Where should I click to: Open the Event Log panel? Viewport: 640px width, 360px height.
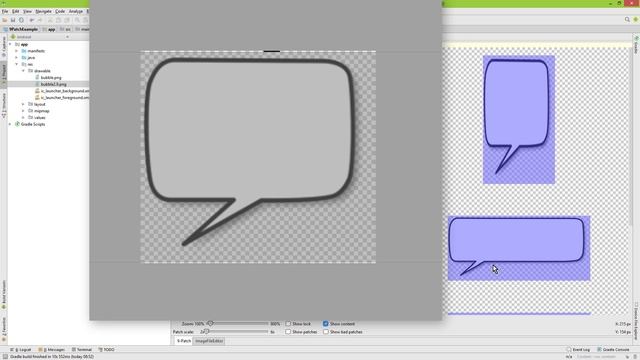pos(578,350)
